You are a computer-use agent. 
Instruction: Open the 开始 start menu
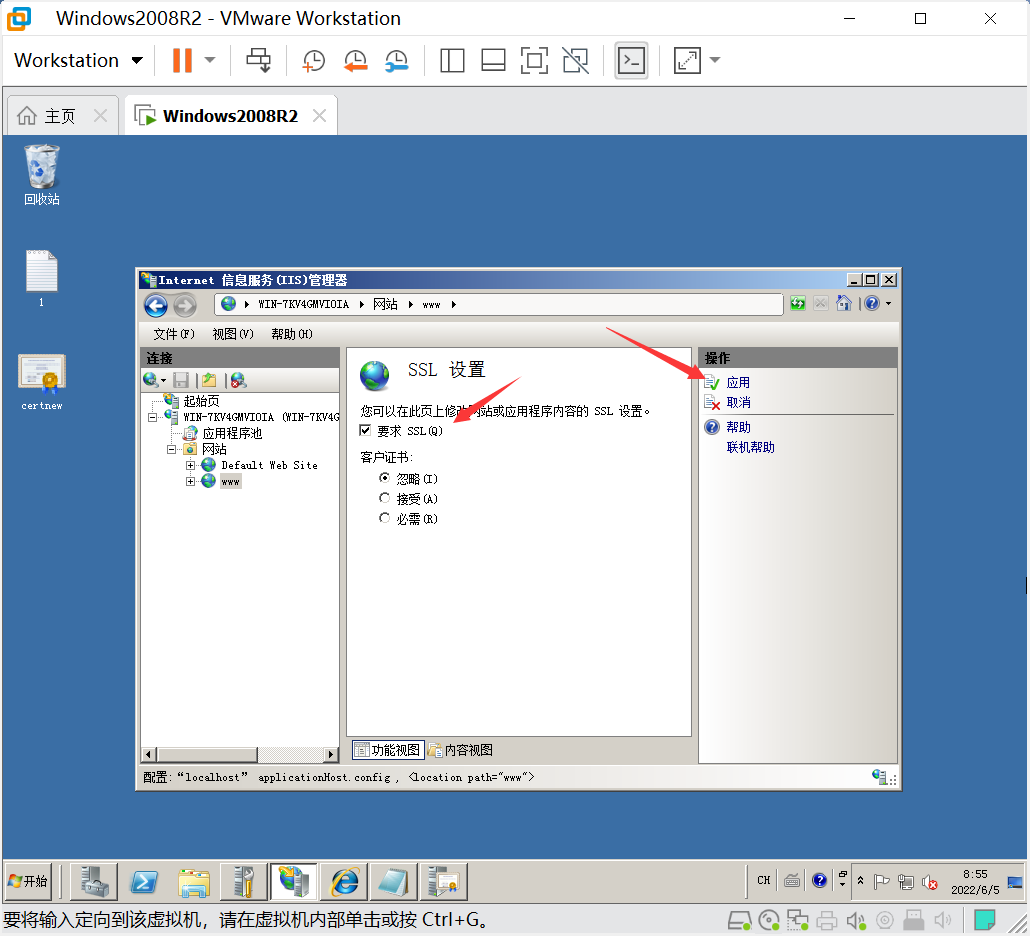[x=28, y=881]
